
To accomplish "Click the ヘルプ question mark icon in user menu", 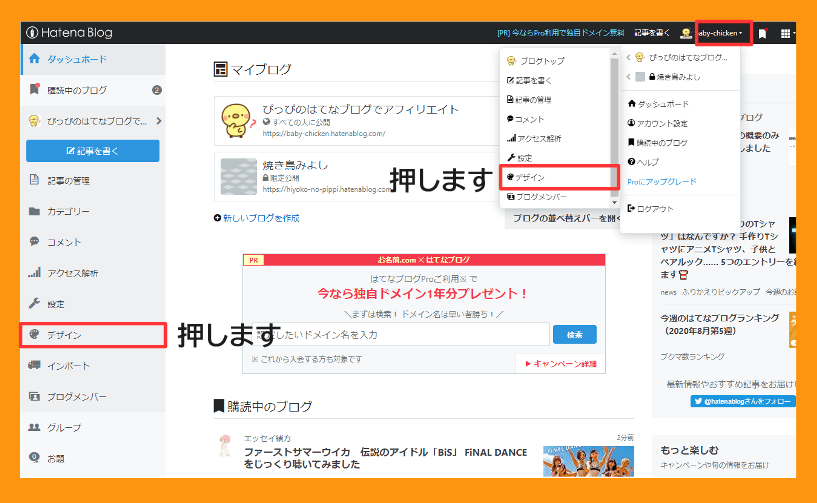I will click(631, 162).
